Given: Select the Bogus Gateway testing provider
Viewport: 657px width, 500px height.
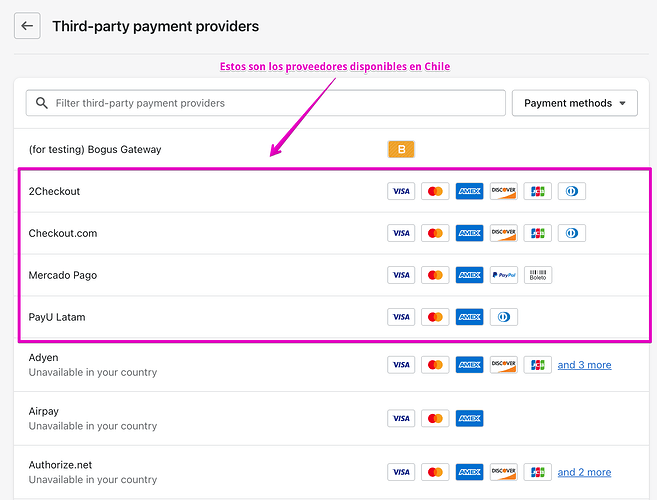Looking at the screenshot, I should coord(95,150).
